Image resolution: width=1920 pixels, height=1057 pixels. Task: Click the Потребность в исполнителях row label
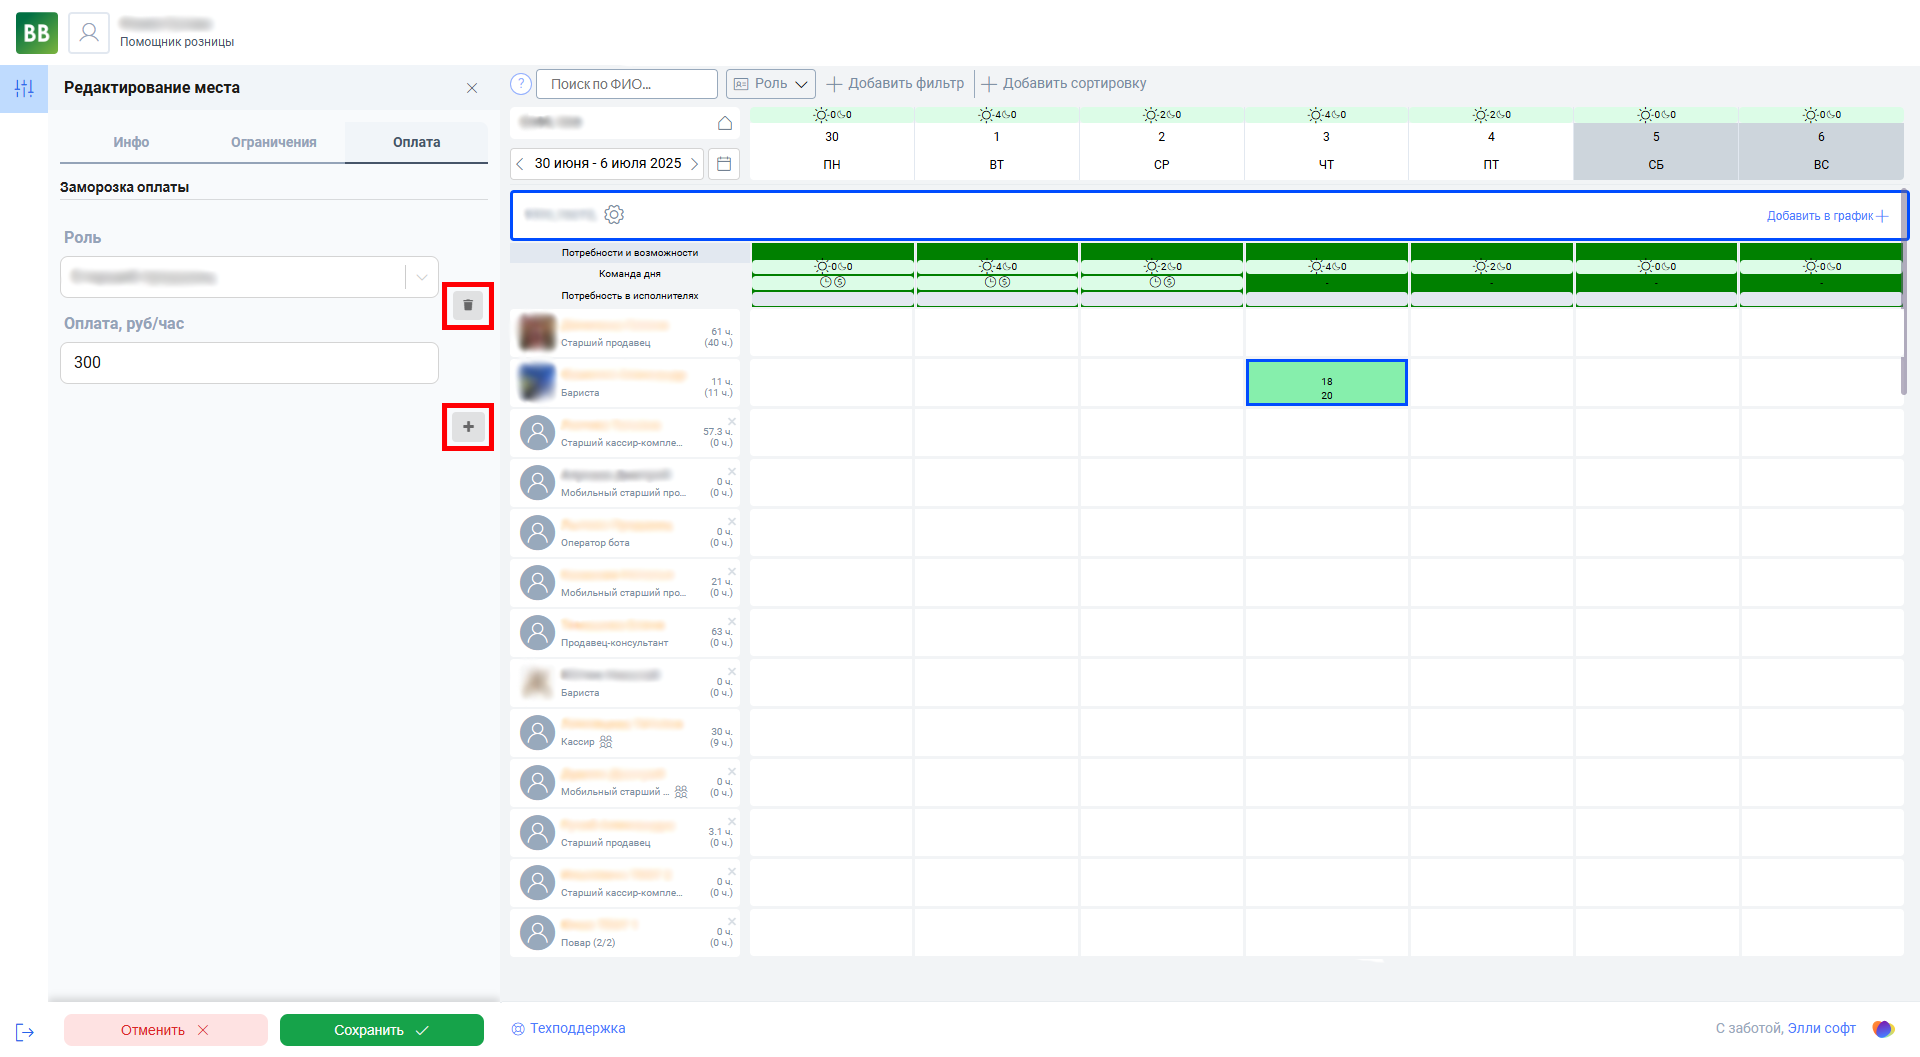pyautogui.click(x=630, y=296)
